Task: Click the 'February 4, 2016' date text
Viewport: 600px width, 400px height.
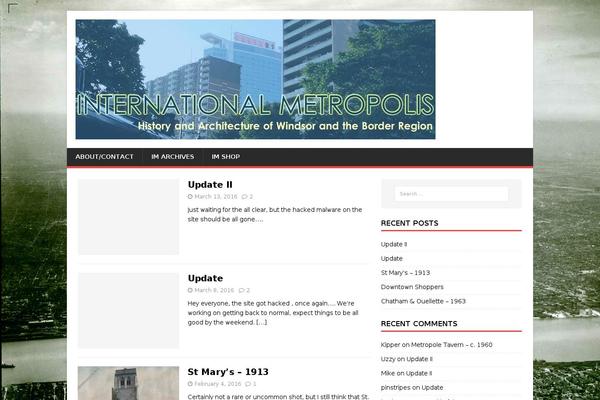Action: click(x=218, y=384)
